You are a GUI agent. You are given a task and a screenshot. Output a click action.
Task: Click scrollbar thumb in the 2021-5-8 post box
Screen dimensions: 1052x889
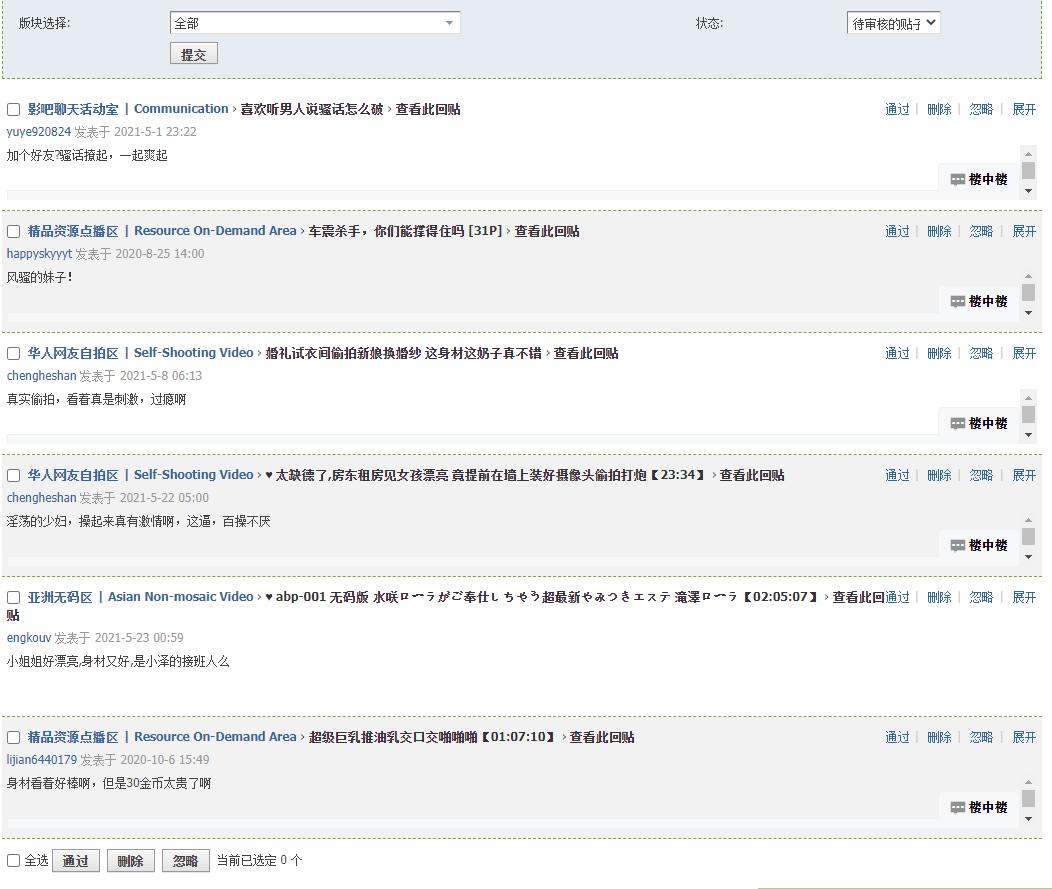click(1029, 415)
